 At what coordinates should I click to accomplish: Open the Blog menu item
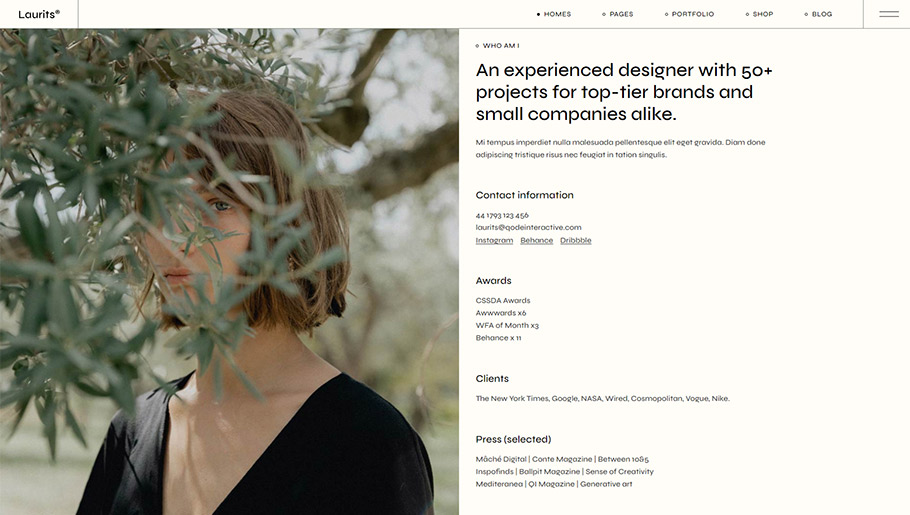click(822, 14)
